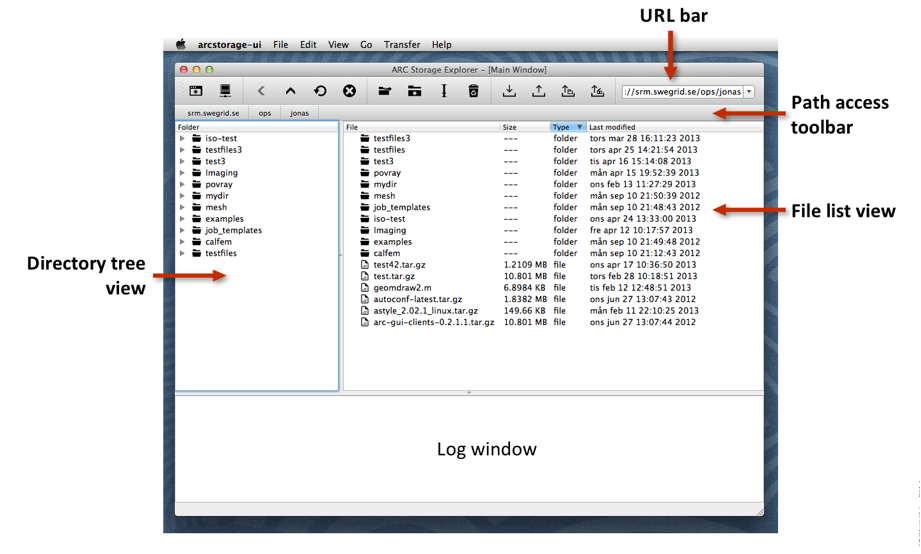Sort by the Size column header
921x554 pixels.
click(525, 127)
